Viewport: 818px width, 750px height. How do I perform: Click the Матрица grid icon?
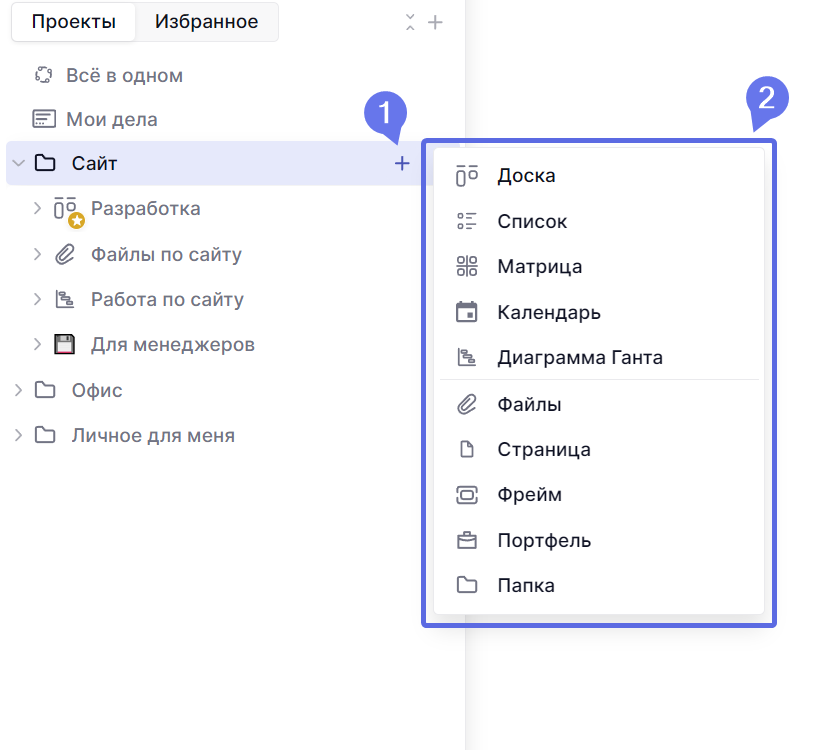click(466, 266)
